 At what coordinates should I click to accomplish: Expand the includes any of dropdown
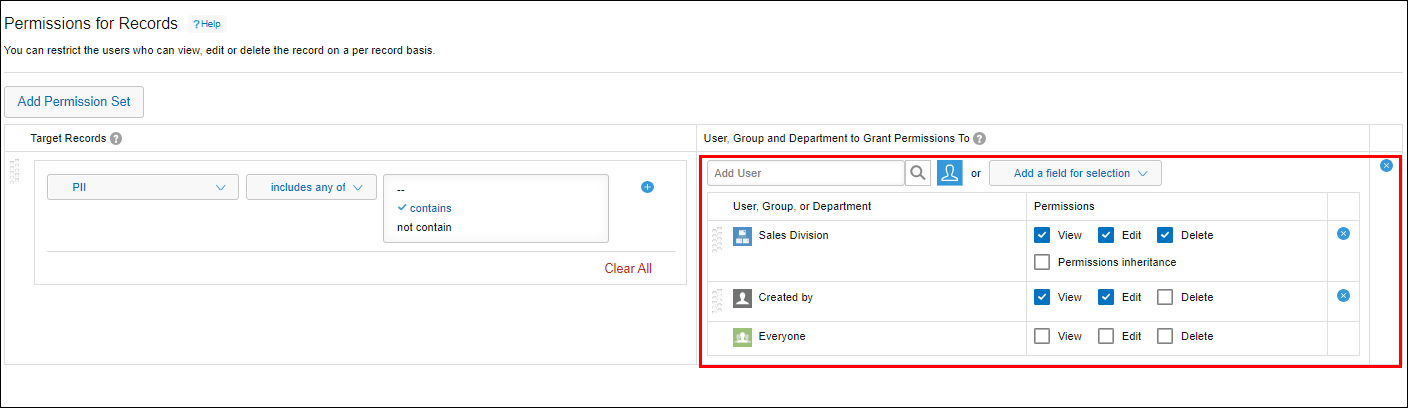click(x=311, y=187)
